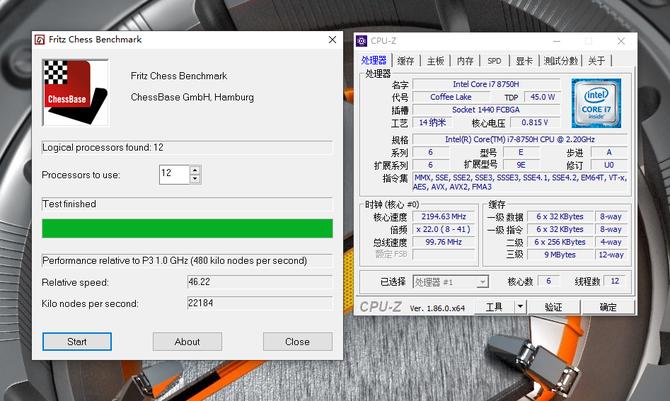This screenshot has height=401, width=670.
Task: Click the Test finished status text
Action: point(69,204)
